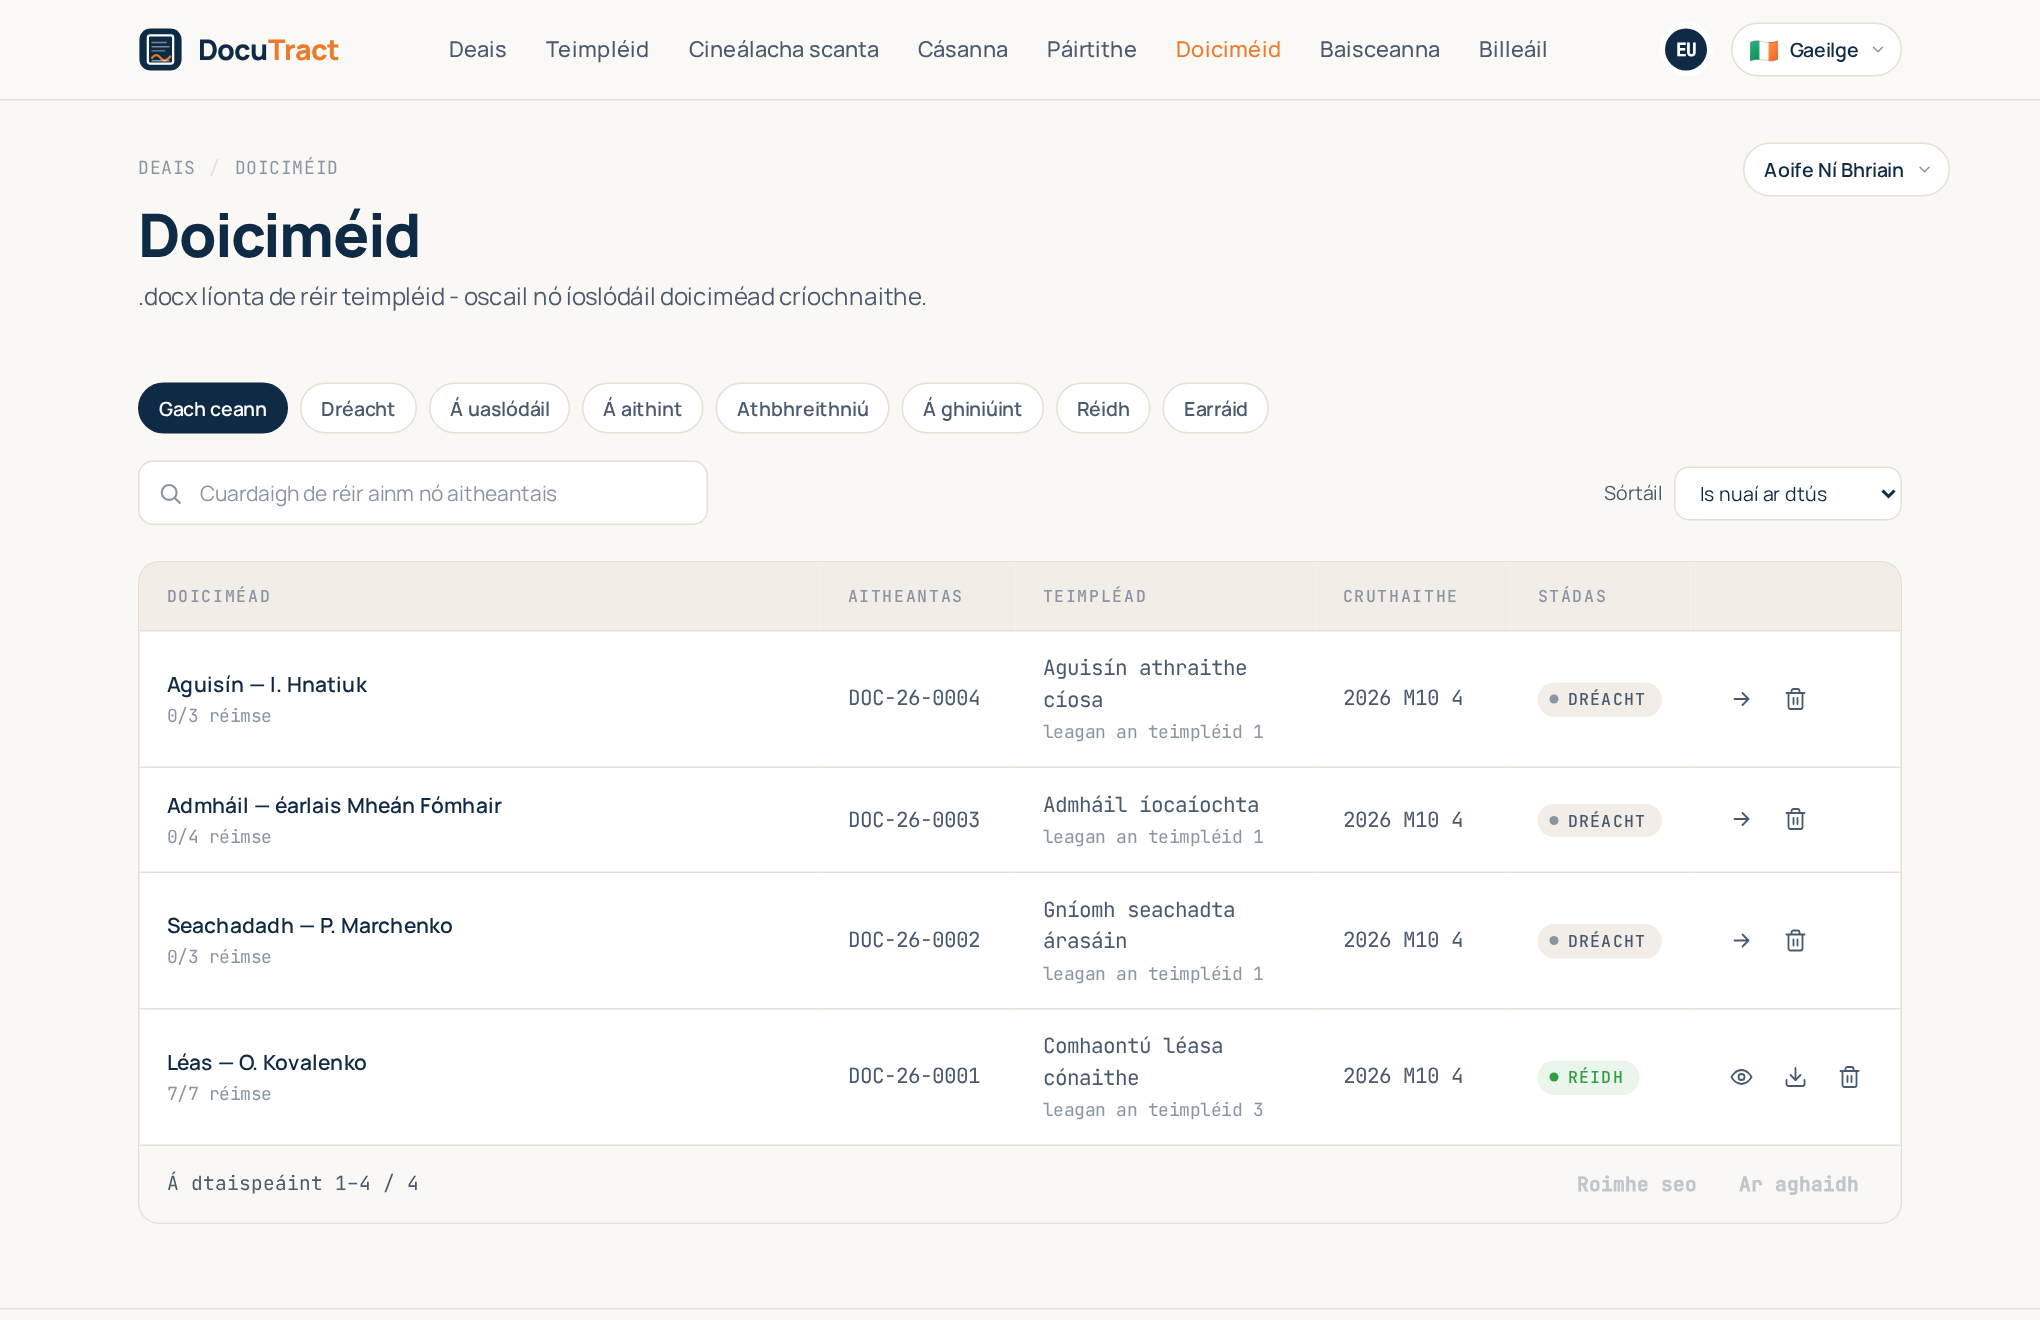The image size is (2040, 1320).
Task: Filter by Athbhreithniú status
Action: pyautogui.click(x=802, y=408)
